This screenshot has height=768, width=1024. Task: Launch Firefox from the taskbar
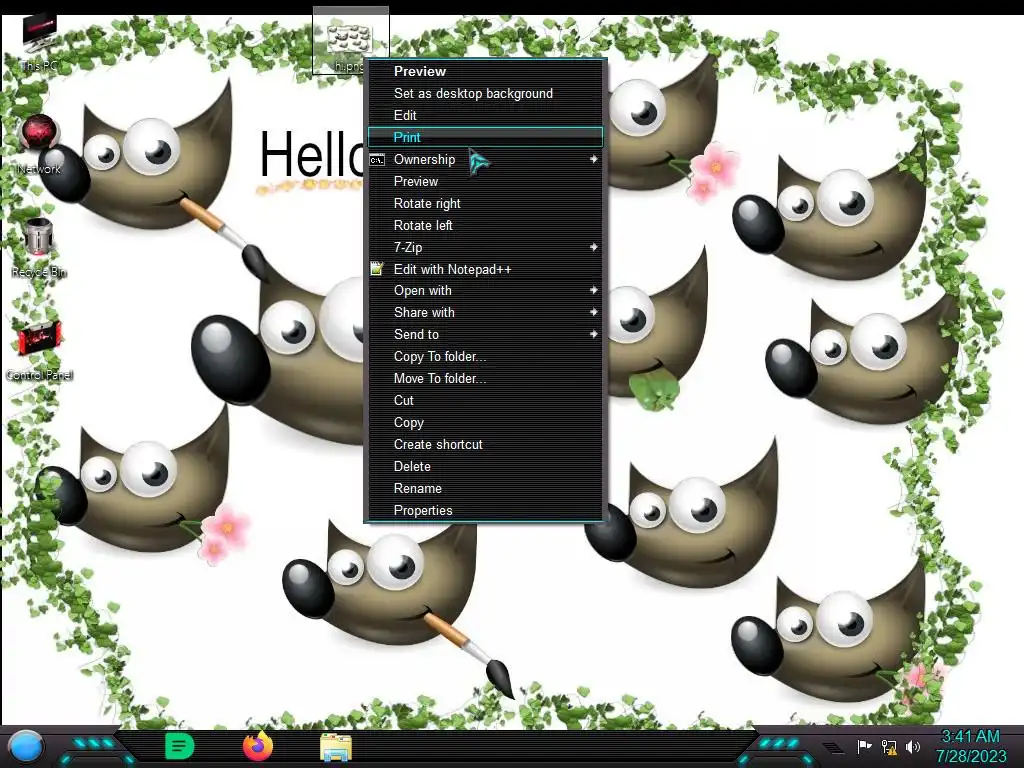coord(258,746)
